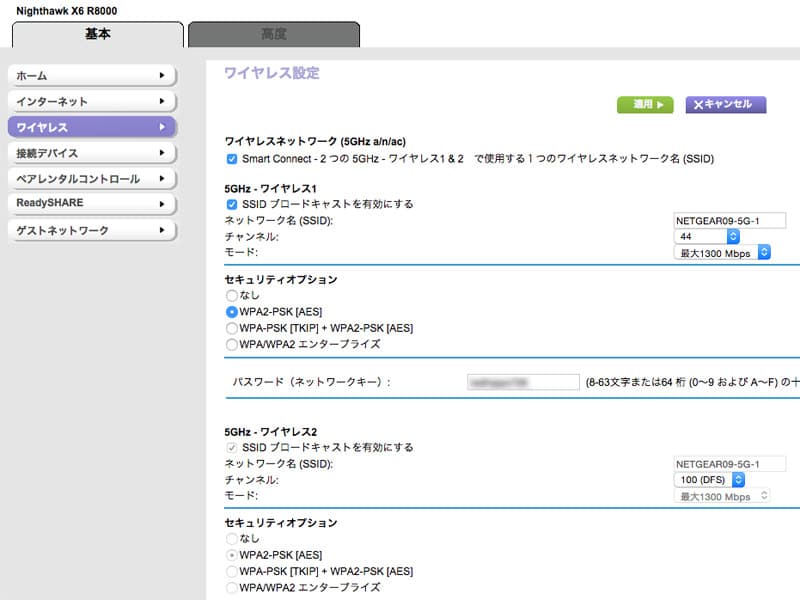Select なし security option for ワイヤレス1
Viewport: 800px width, 600px height.
232,296
